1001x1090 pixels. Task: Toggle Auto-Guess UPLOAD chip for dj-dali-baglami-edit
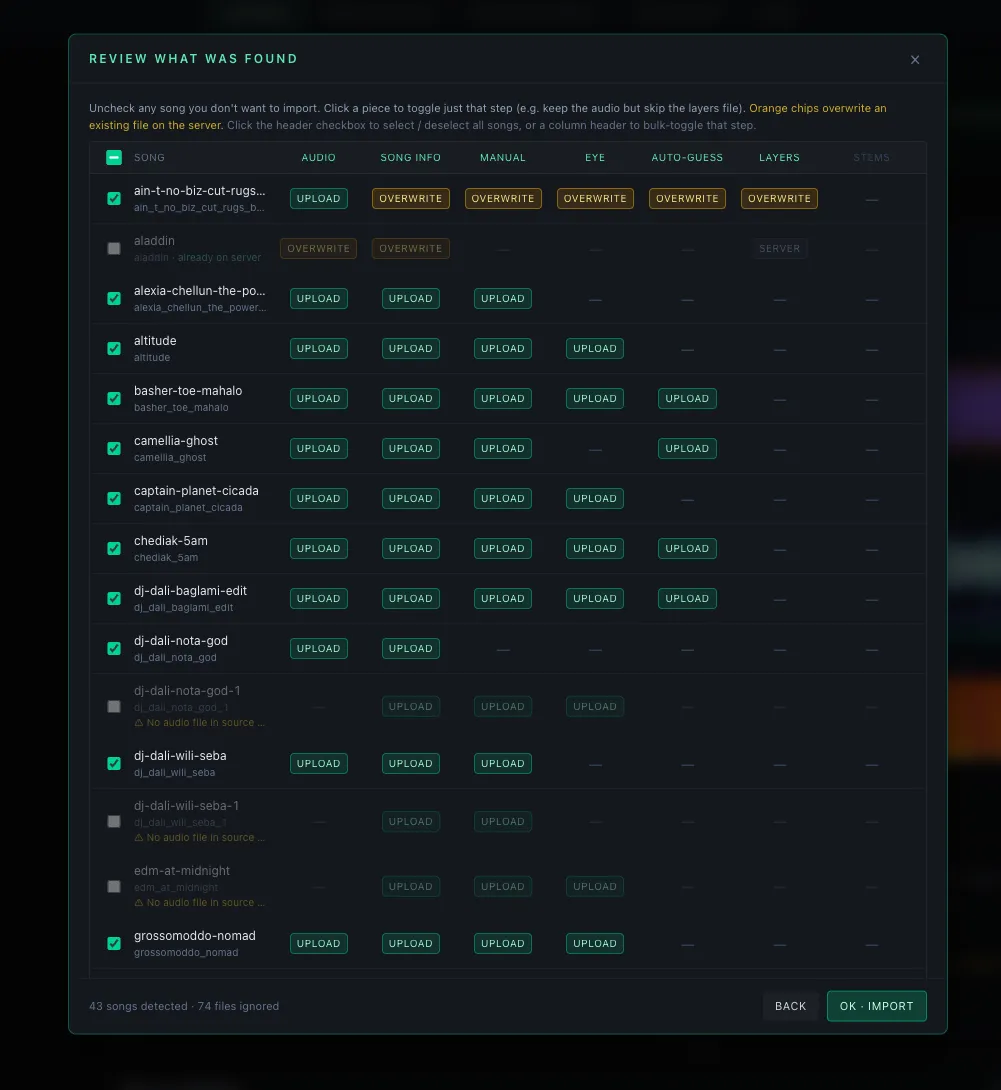(687, 599)
